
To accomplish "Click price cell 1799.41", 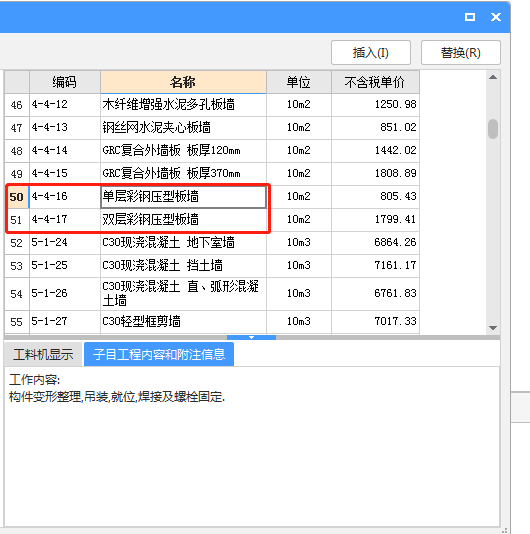I will click(x=375, y=220).
